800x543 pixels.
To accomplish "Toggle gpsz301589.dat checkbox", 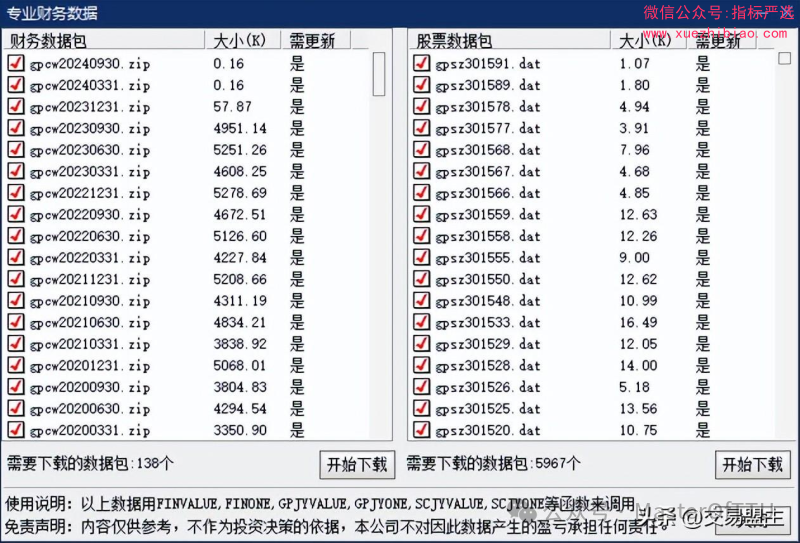I will (421, 84).
